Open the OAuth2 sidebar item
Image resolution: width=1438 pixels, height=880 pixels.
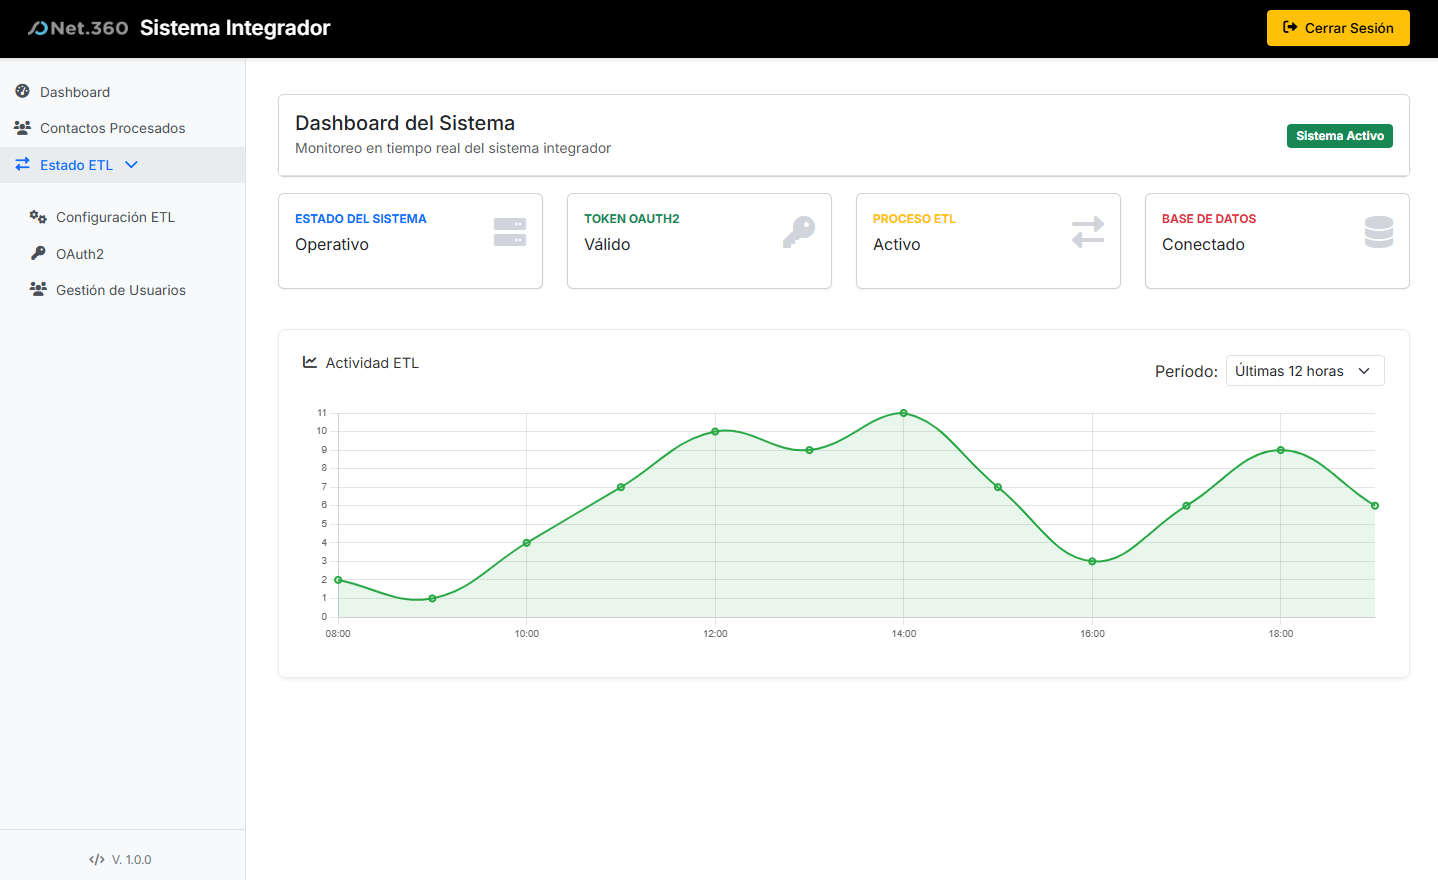tap(80, 254)
